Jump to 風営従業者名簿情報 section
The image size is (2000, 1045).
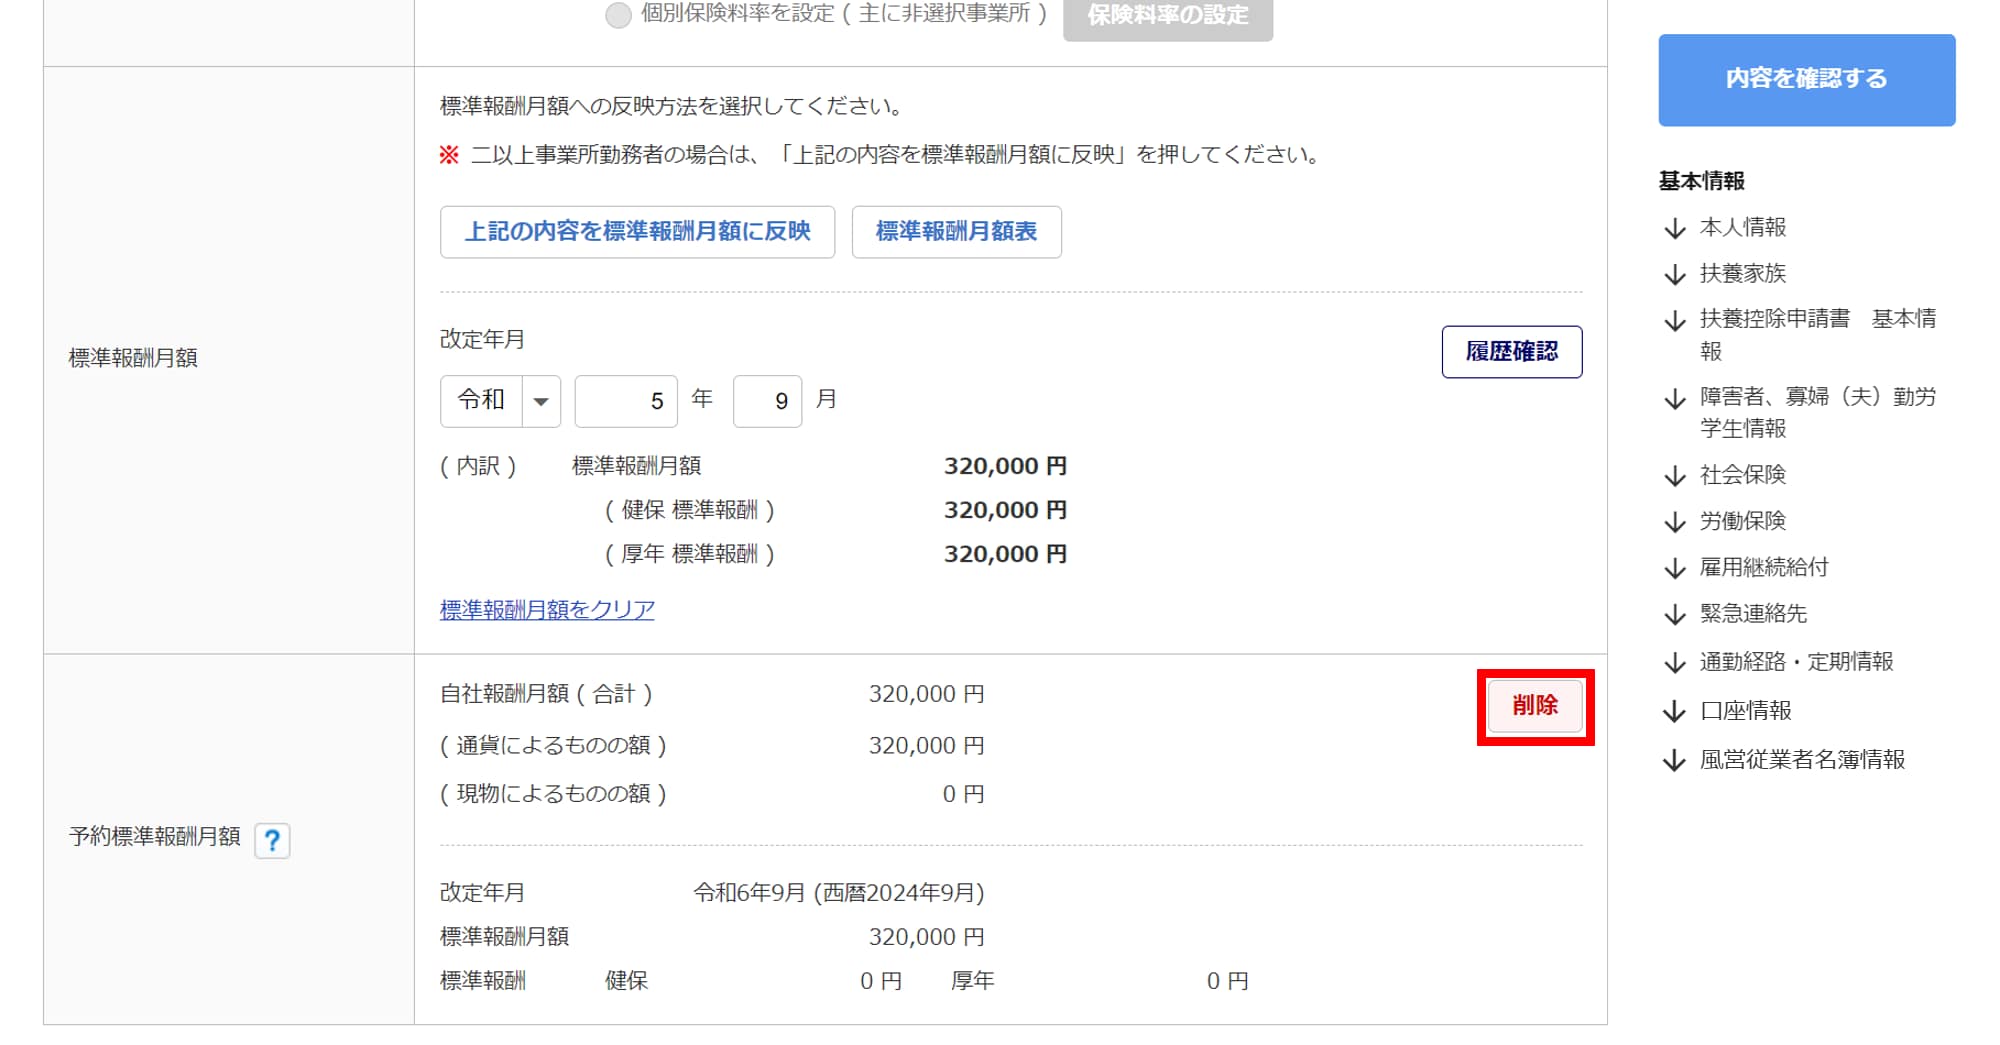tap(1802, 760)
